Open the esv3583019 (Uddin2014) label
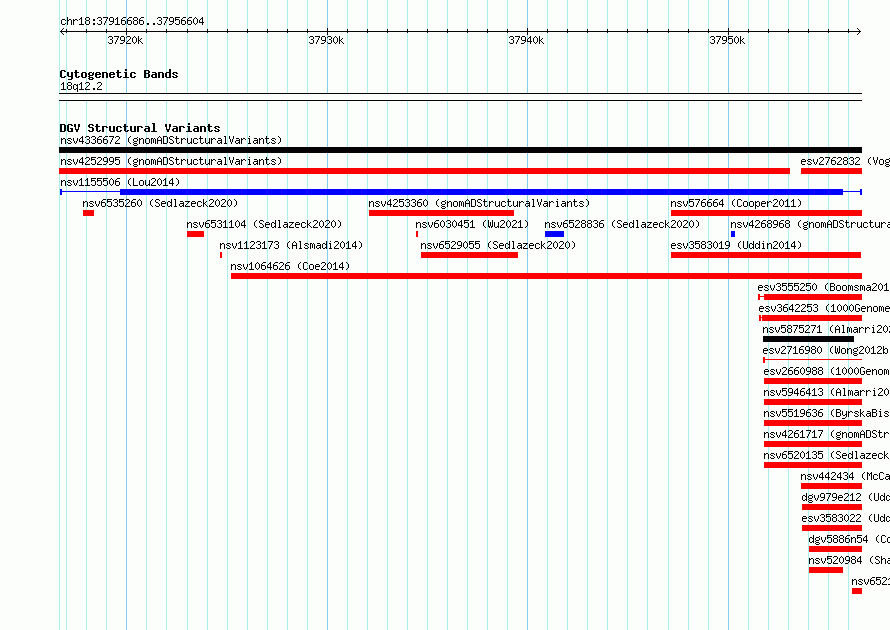 (x=736, y=245)
